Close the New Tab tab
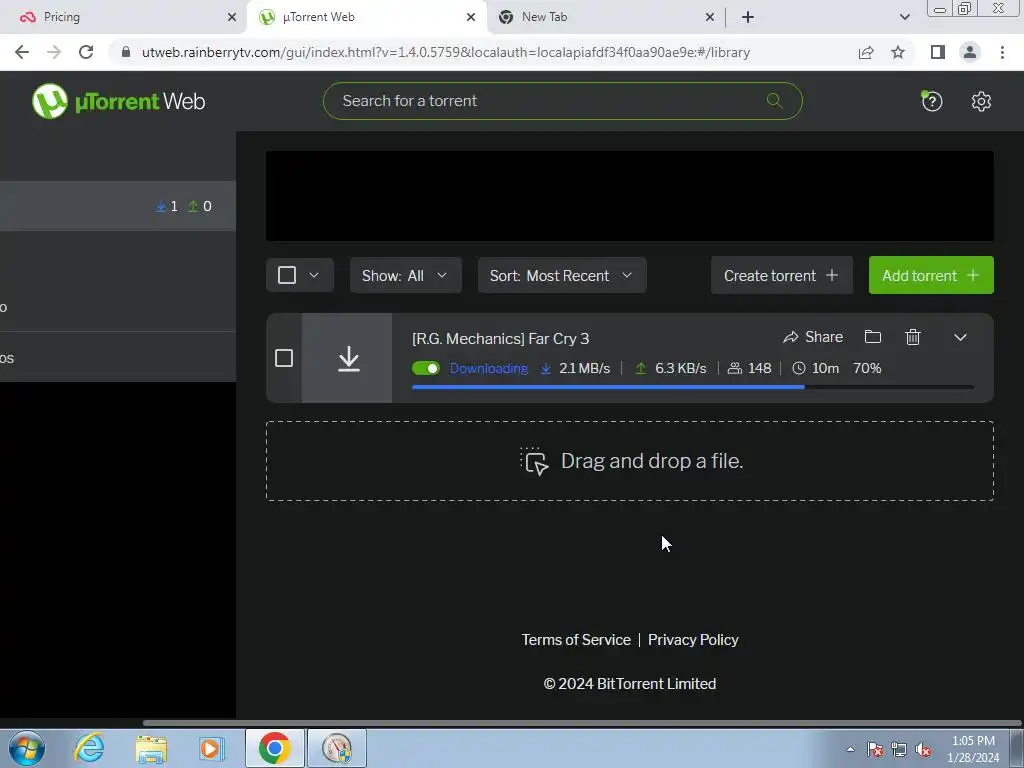Viewport: 1024px width, 768px height. [710, 17]
